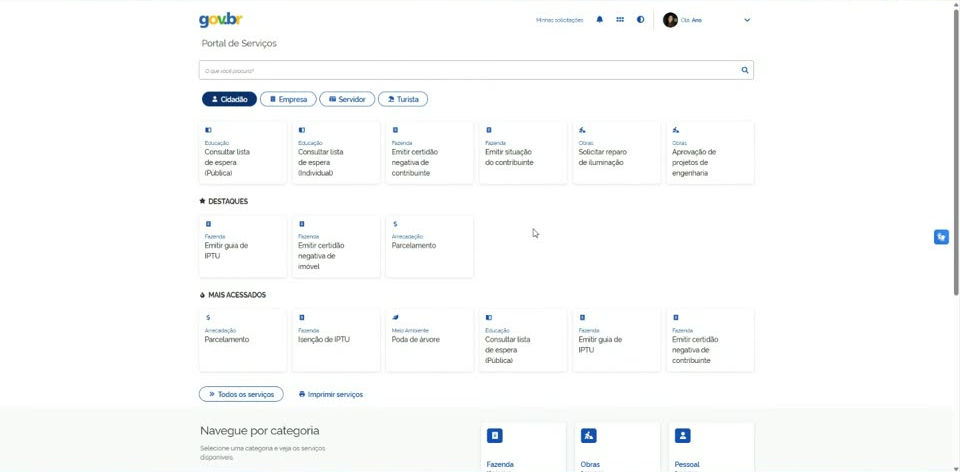
Task: Click the Obras icon on Aprovação de projetos card
Action: coord(675,130)
